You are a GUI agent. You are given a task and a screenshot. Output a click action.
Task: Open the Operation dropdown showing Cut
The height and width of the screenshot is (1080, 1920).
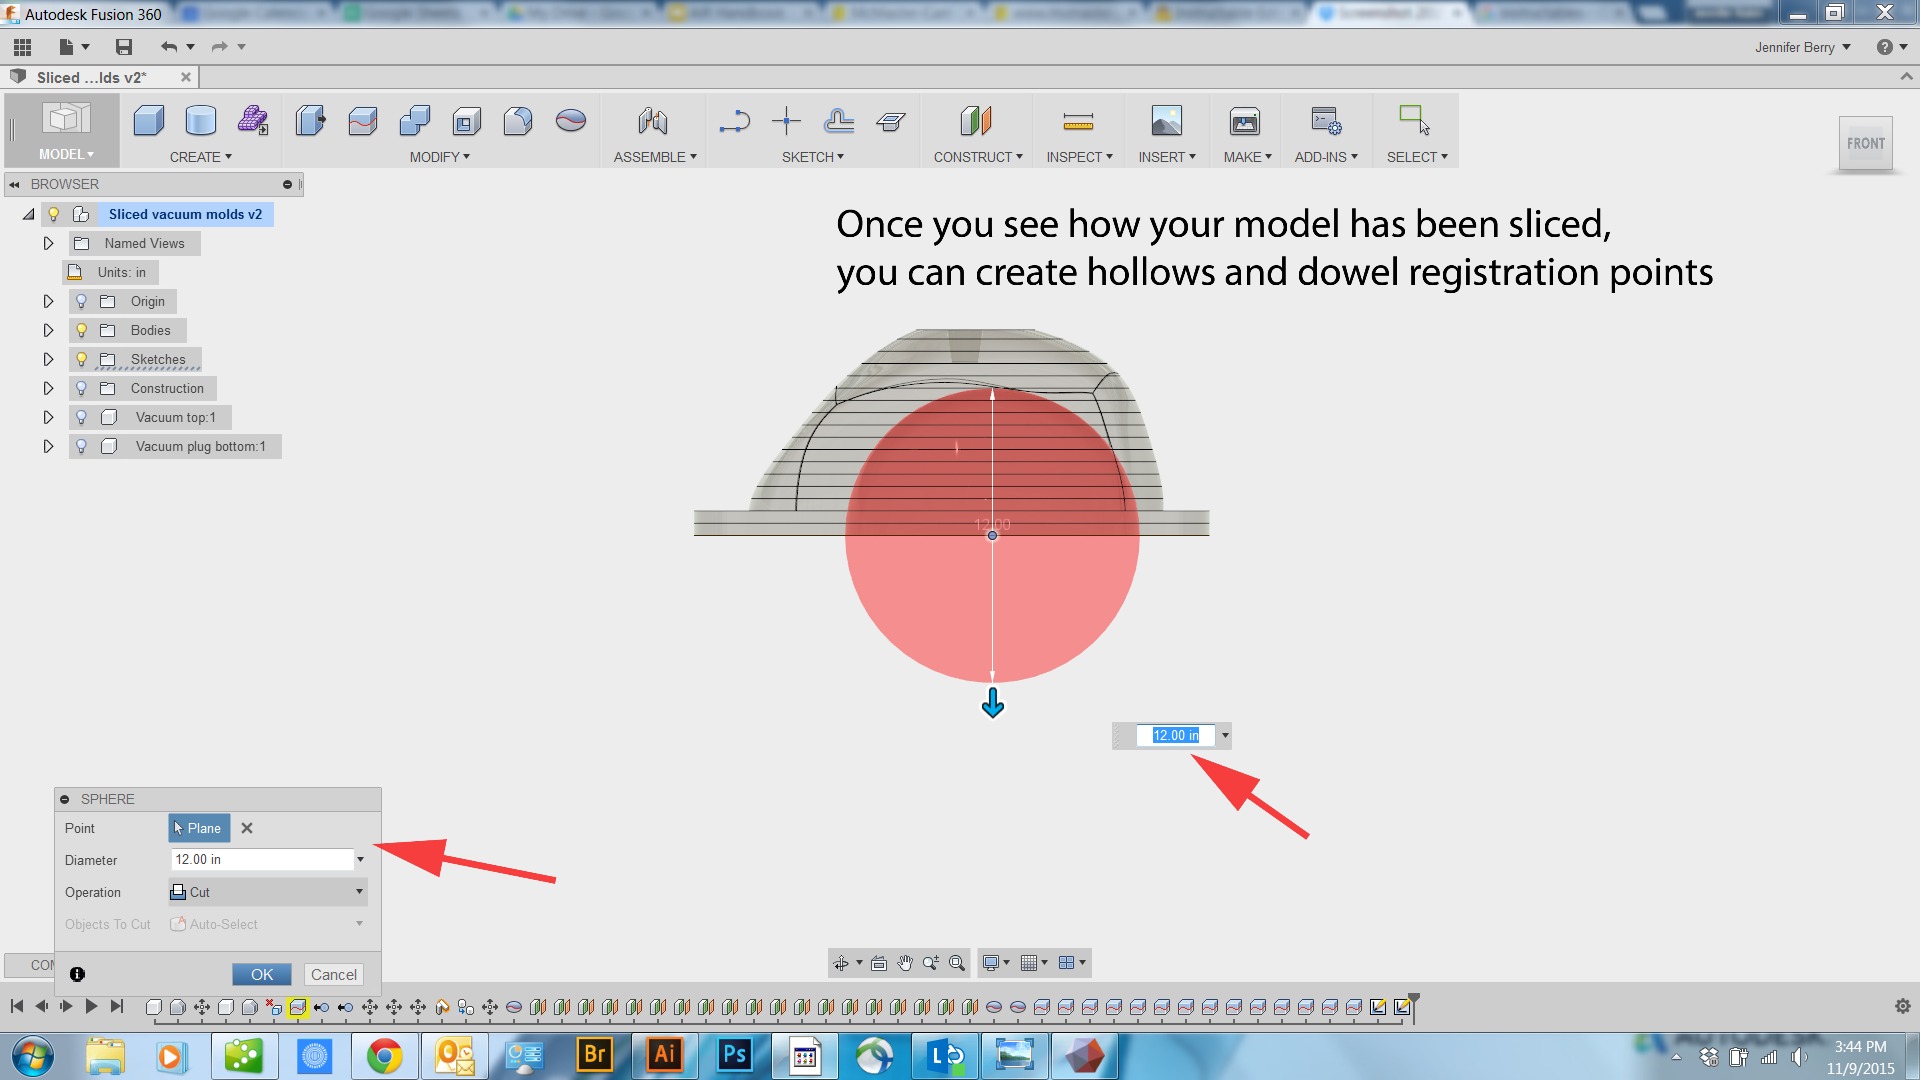pyautogui.click(x=267, y=892)
